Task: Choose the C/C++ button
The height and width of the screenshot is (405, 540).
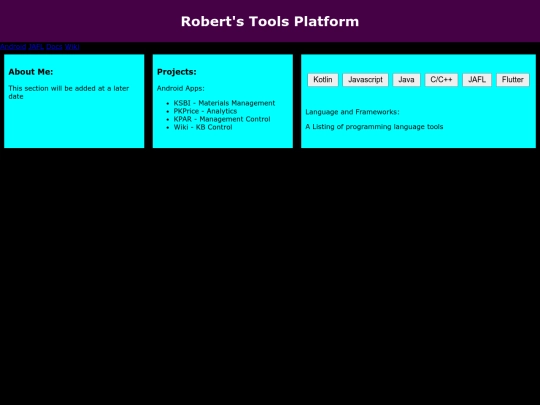Action: [x=441, y=80]
